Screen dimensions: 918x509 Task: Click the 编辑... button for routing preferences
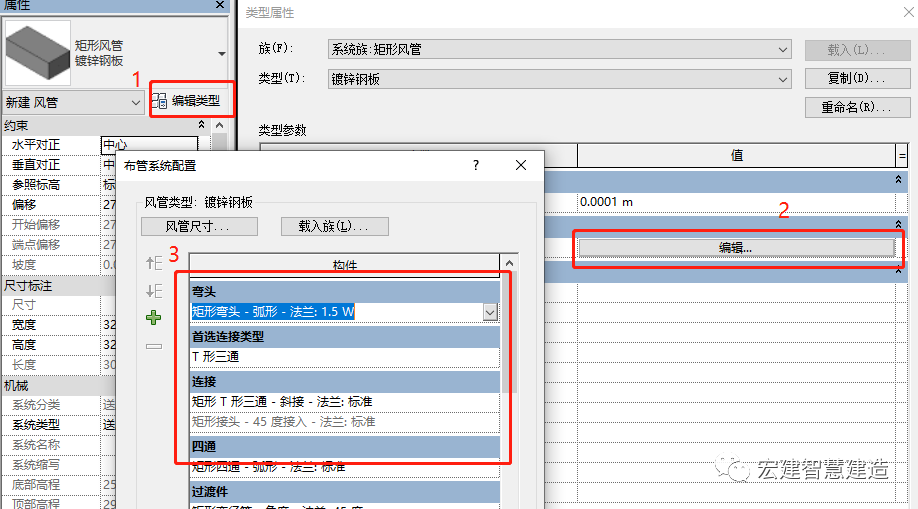pyautogui.click(x=736, y=248)
